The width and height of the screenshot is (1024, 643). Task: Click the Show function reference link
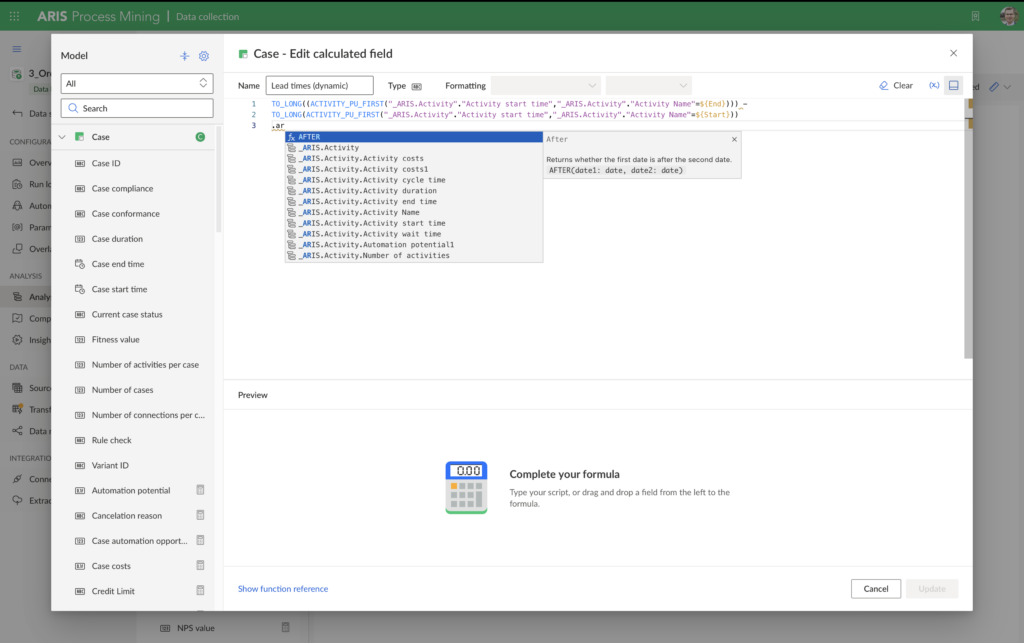[x=282, y=588]
